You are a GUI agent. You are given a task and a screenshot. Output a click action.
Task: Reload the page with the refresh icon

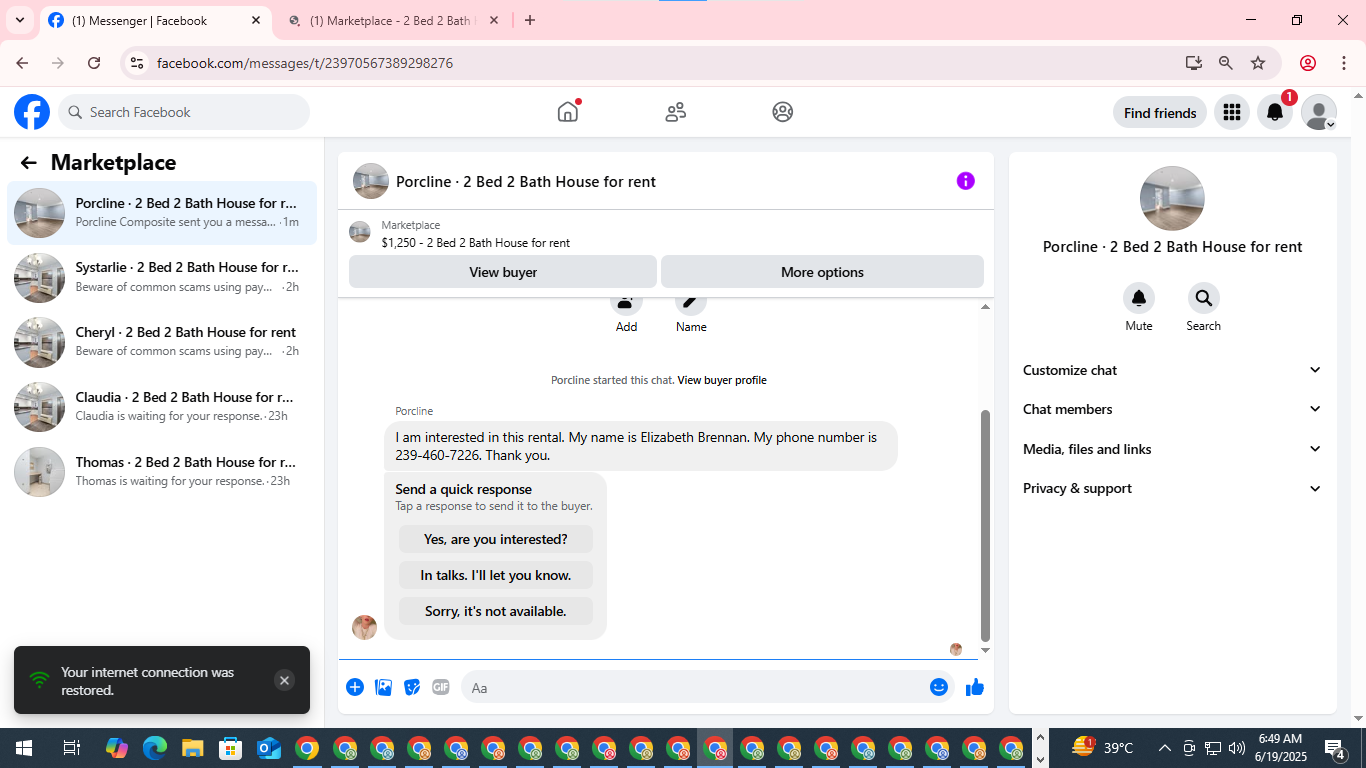click(x=94, y=63)
